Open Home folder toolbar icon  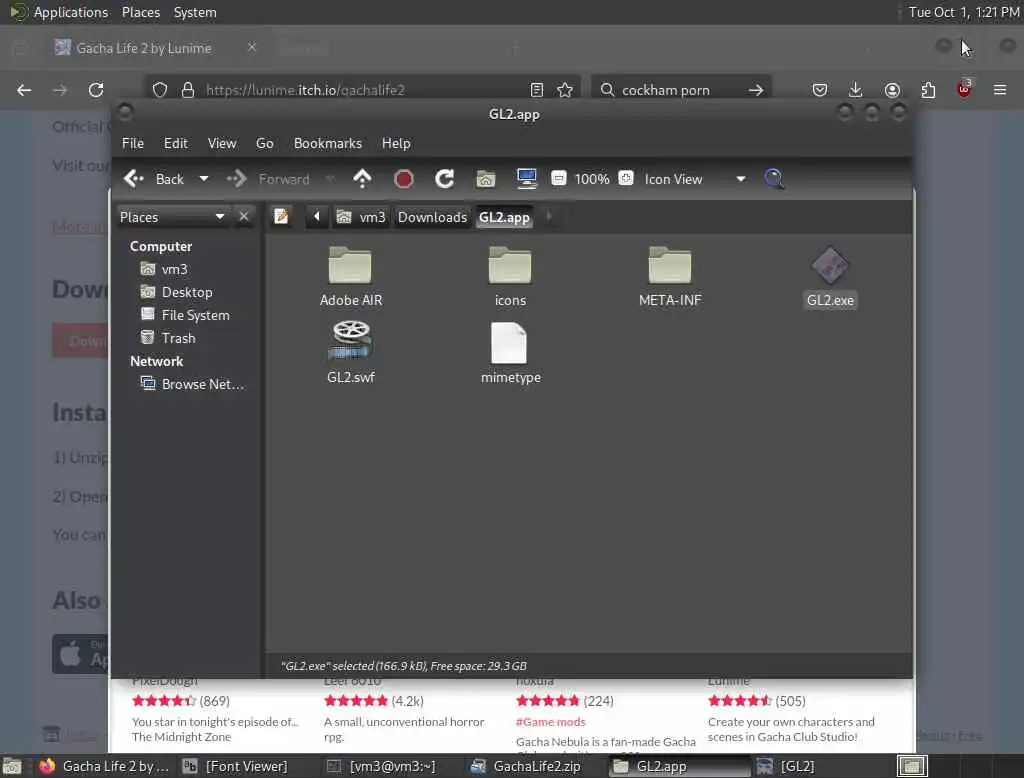tap(485, 179)
